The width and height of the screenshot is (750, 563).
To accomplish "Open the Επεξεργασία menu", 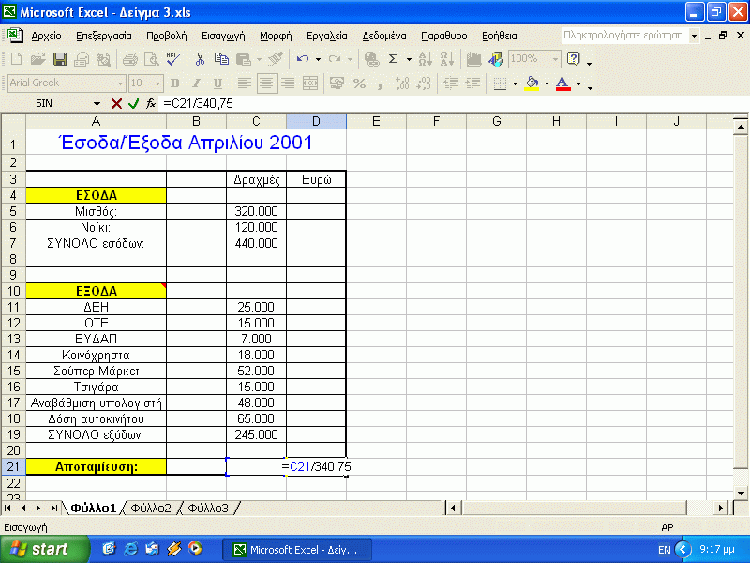I will click(x=104, y=36).
